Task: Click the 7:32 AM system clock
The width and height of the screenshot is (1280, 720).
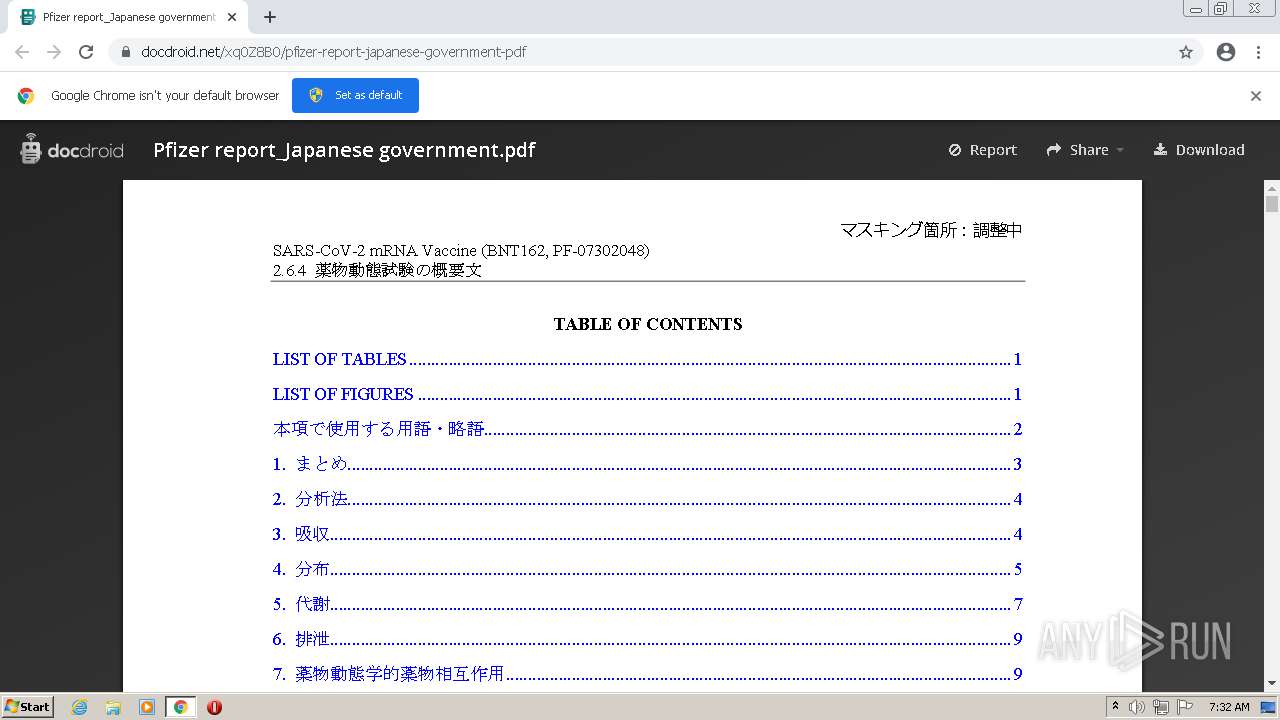Action: tap(1229, 707)
